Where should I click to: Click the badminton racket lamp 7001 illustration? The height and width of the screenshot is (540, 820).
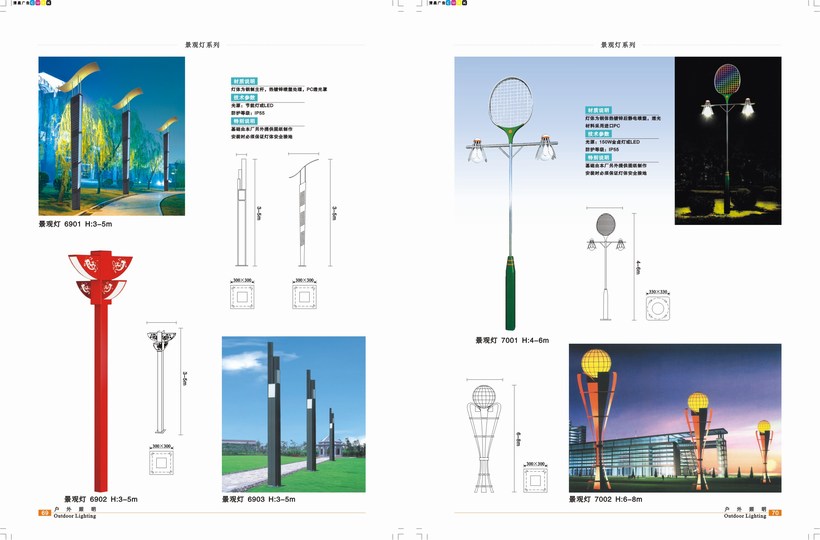point(510,200)
